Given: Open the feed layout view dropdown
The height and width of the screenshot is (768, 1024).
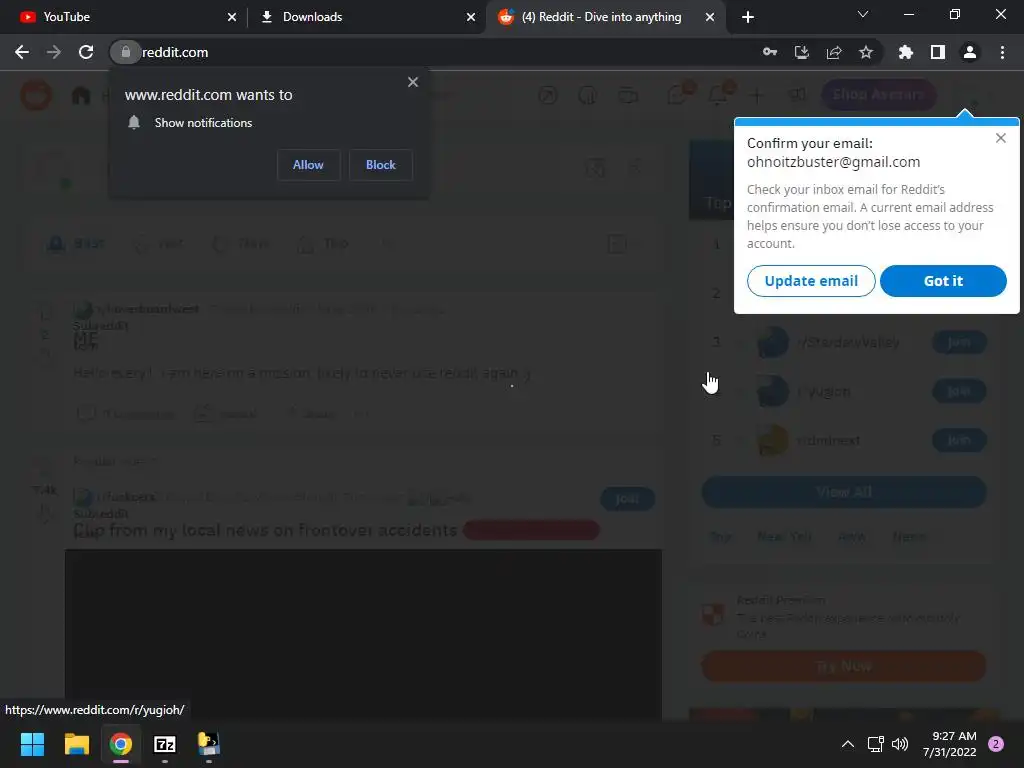Looking at the screenshot, I should (x=622, y=244).
